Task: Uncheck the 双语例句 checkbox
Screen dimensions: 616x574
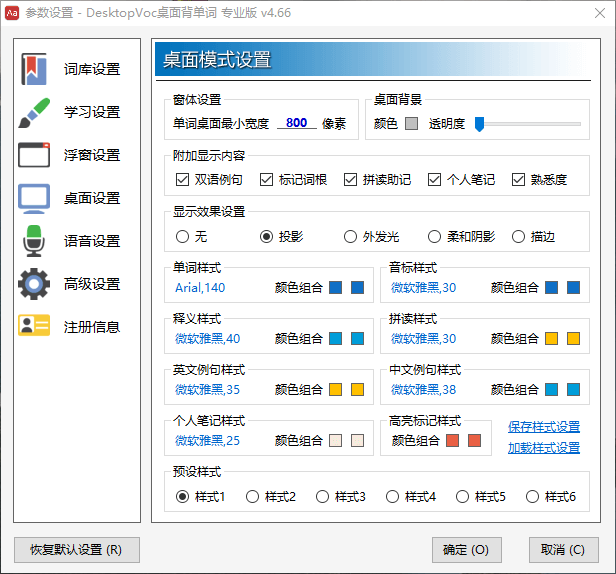Action: (182, 180)
